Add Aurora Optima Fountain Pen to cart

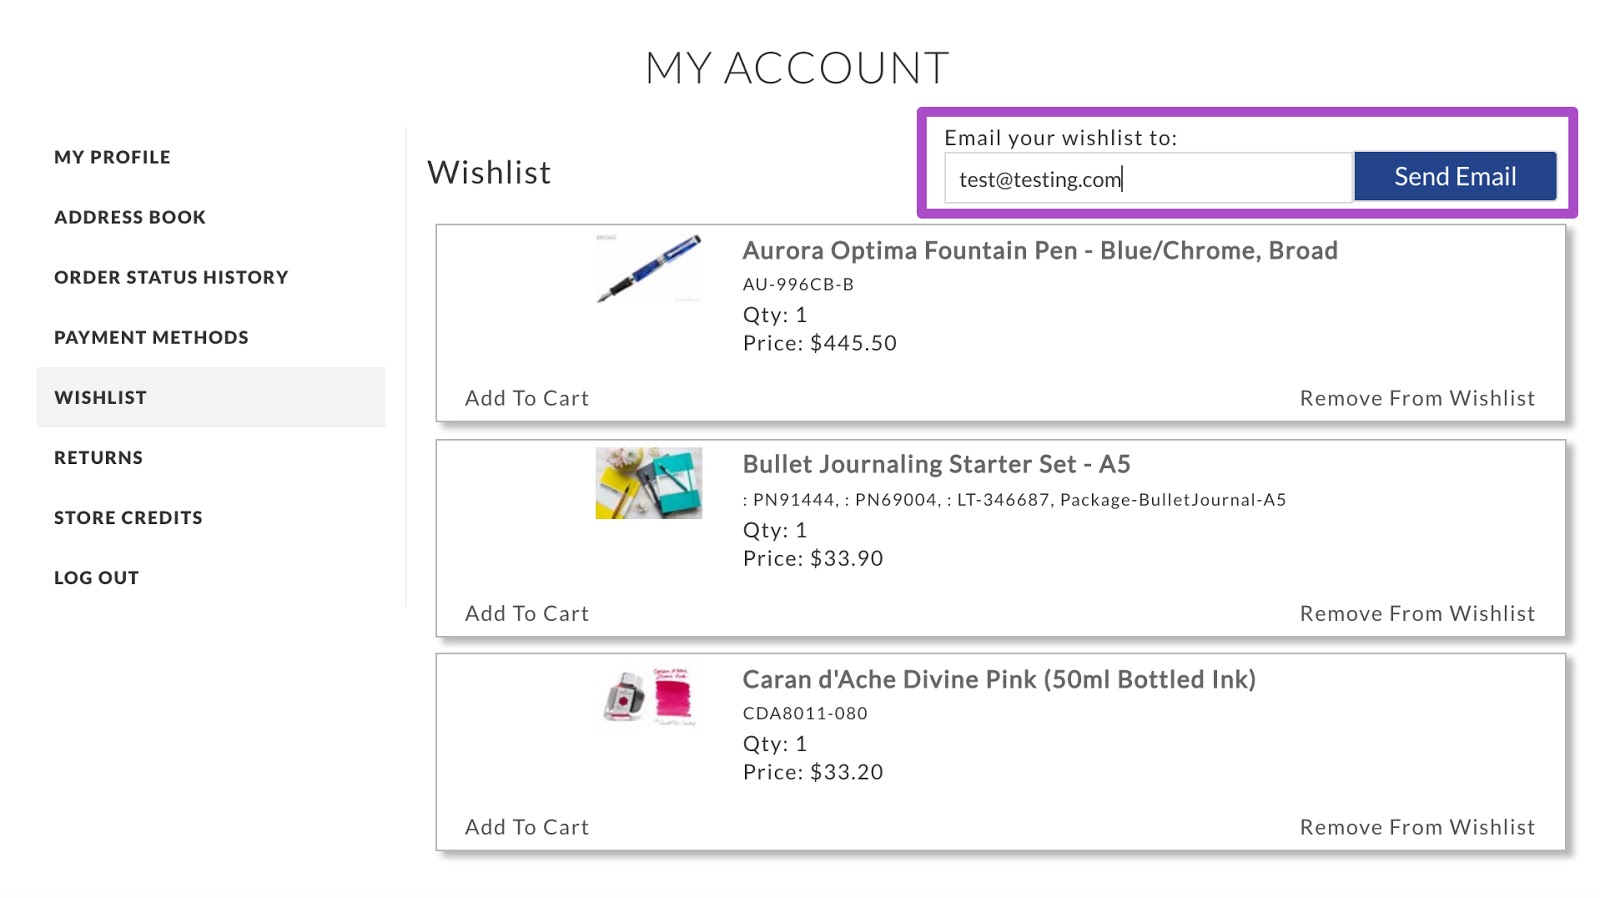click(527, 398)
